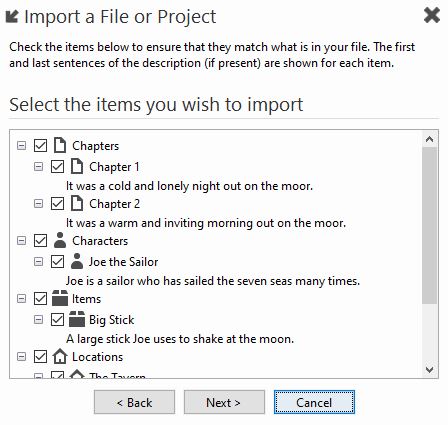
Task: Uncheck the Chapters checkbox
Action: (x=40, y=146)
